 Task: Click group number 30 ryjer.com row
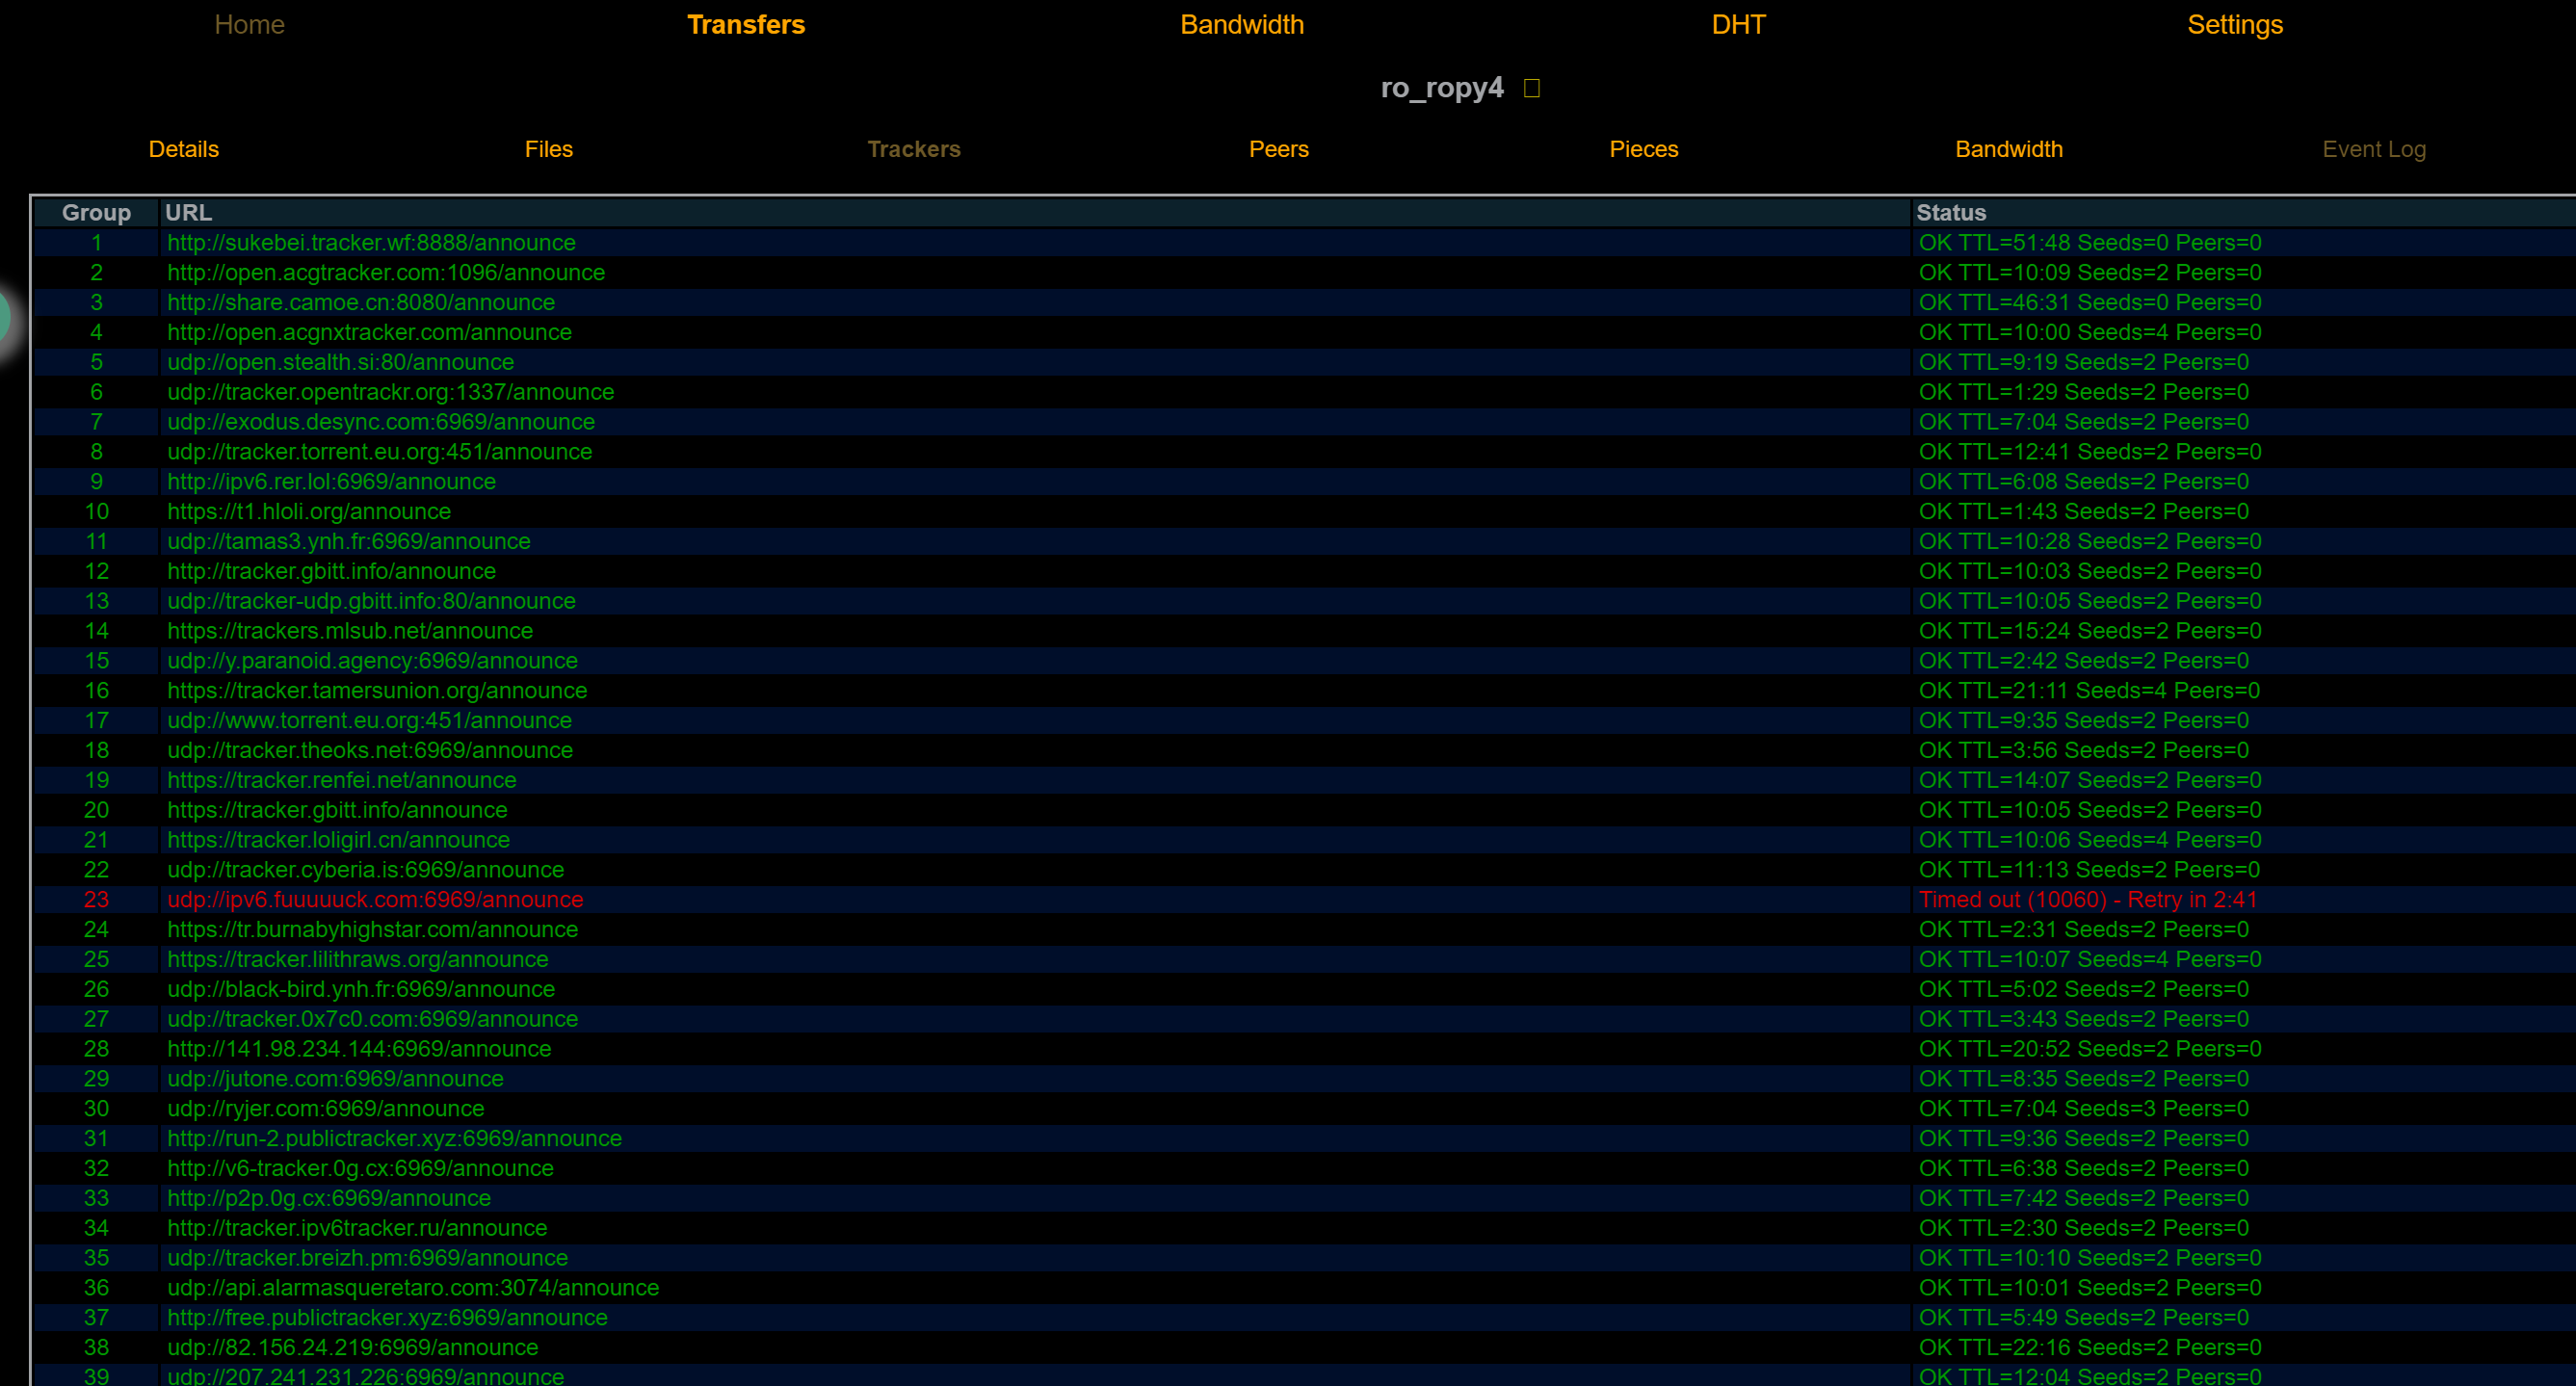click(96, 1108)
